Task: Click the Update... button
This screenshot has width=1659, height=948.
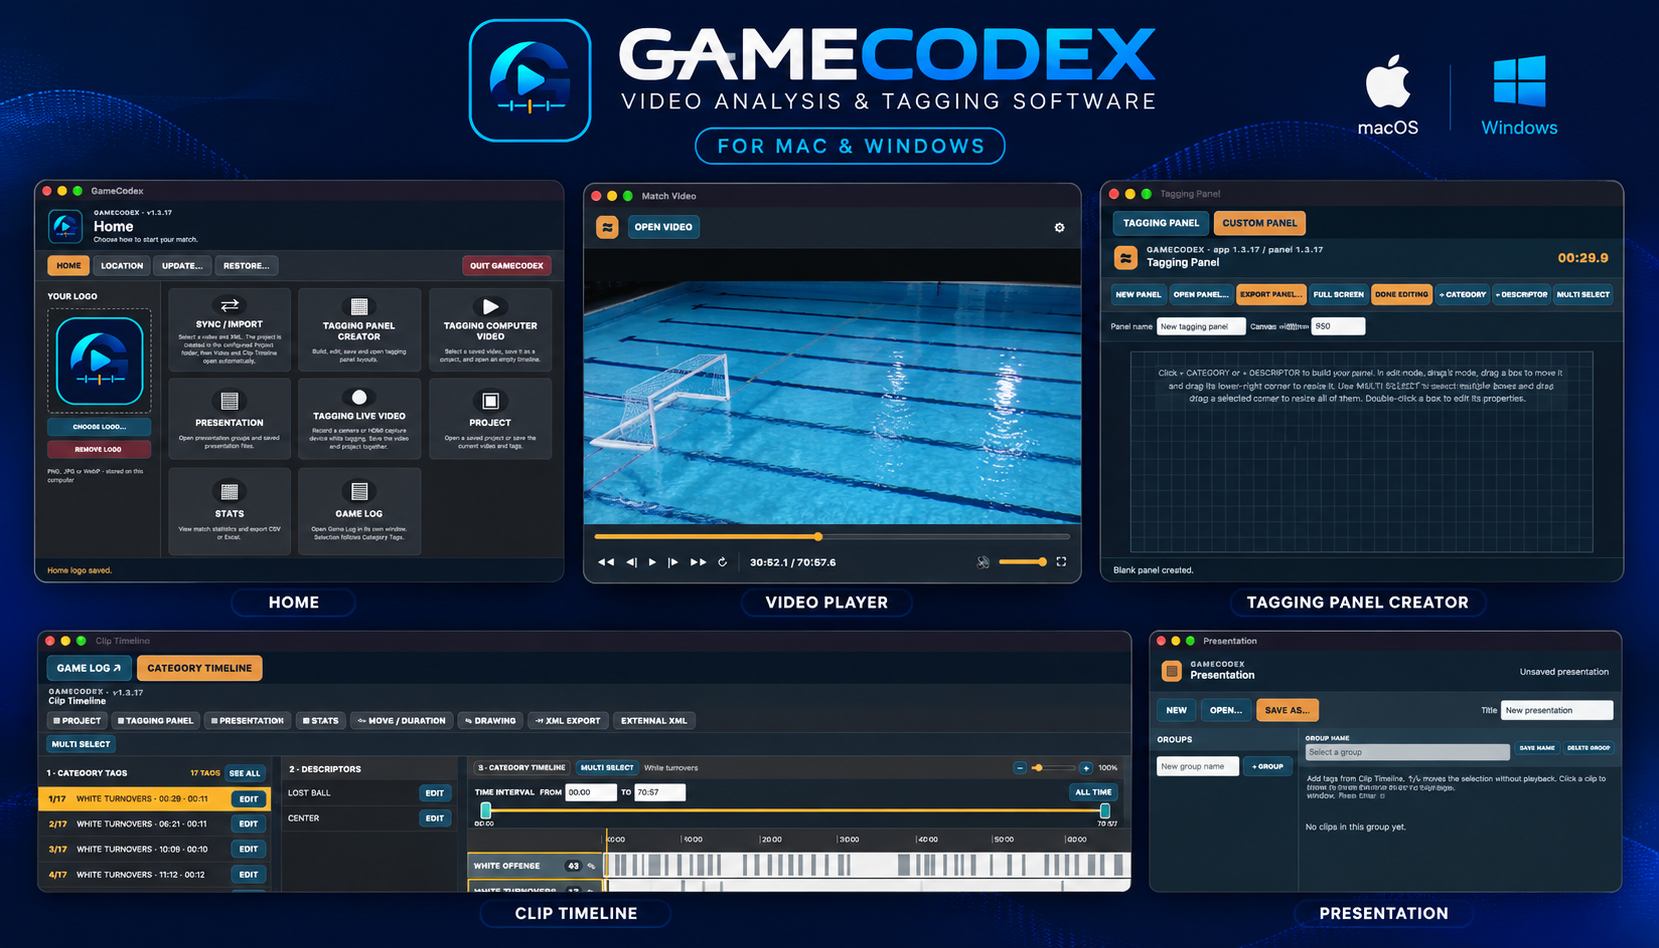Action: click(x=182, y=266)
